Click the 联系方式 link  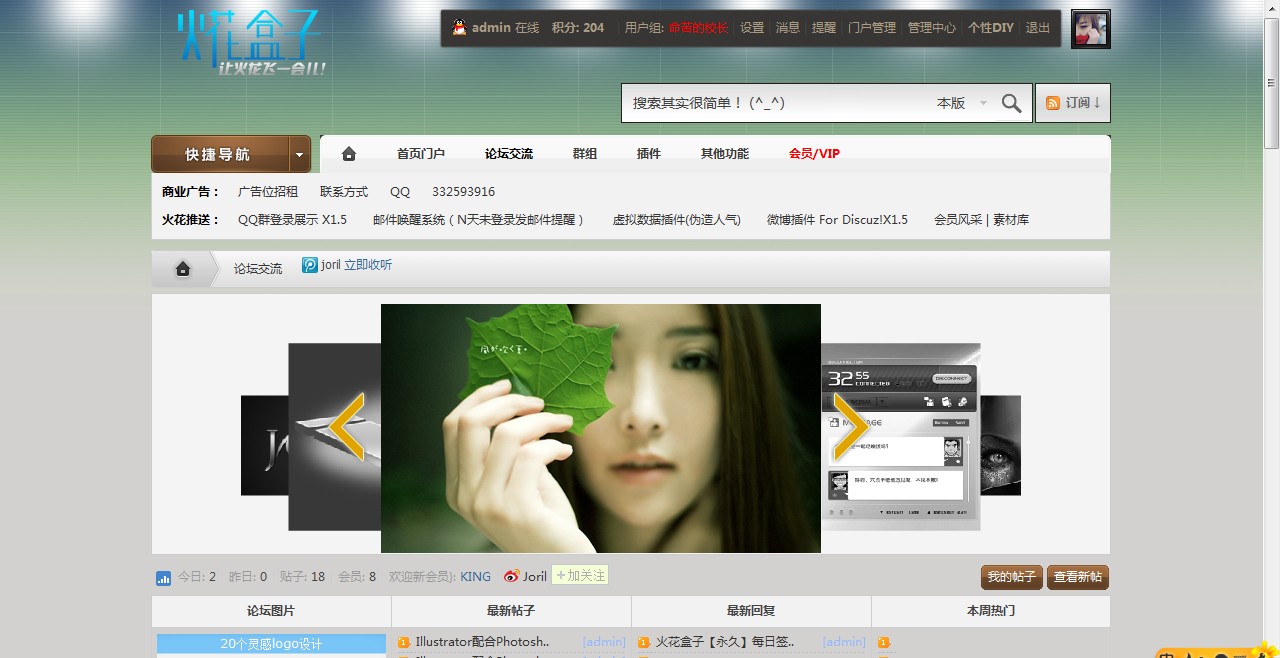(x=344, y=192)
